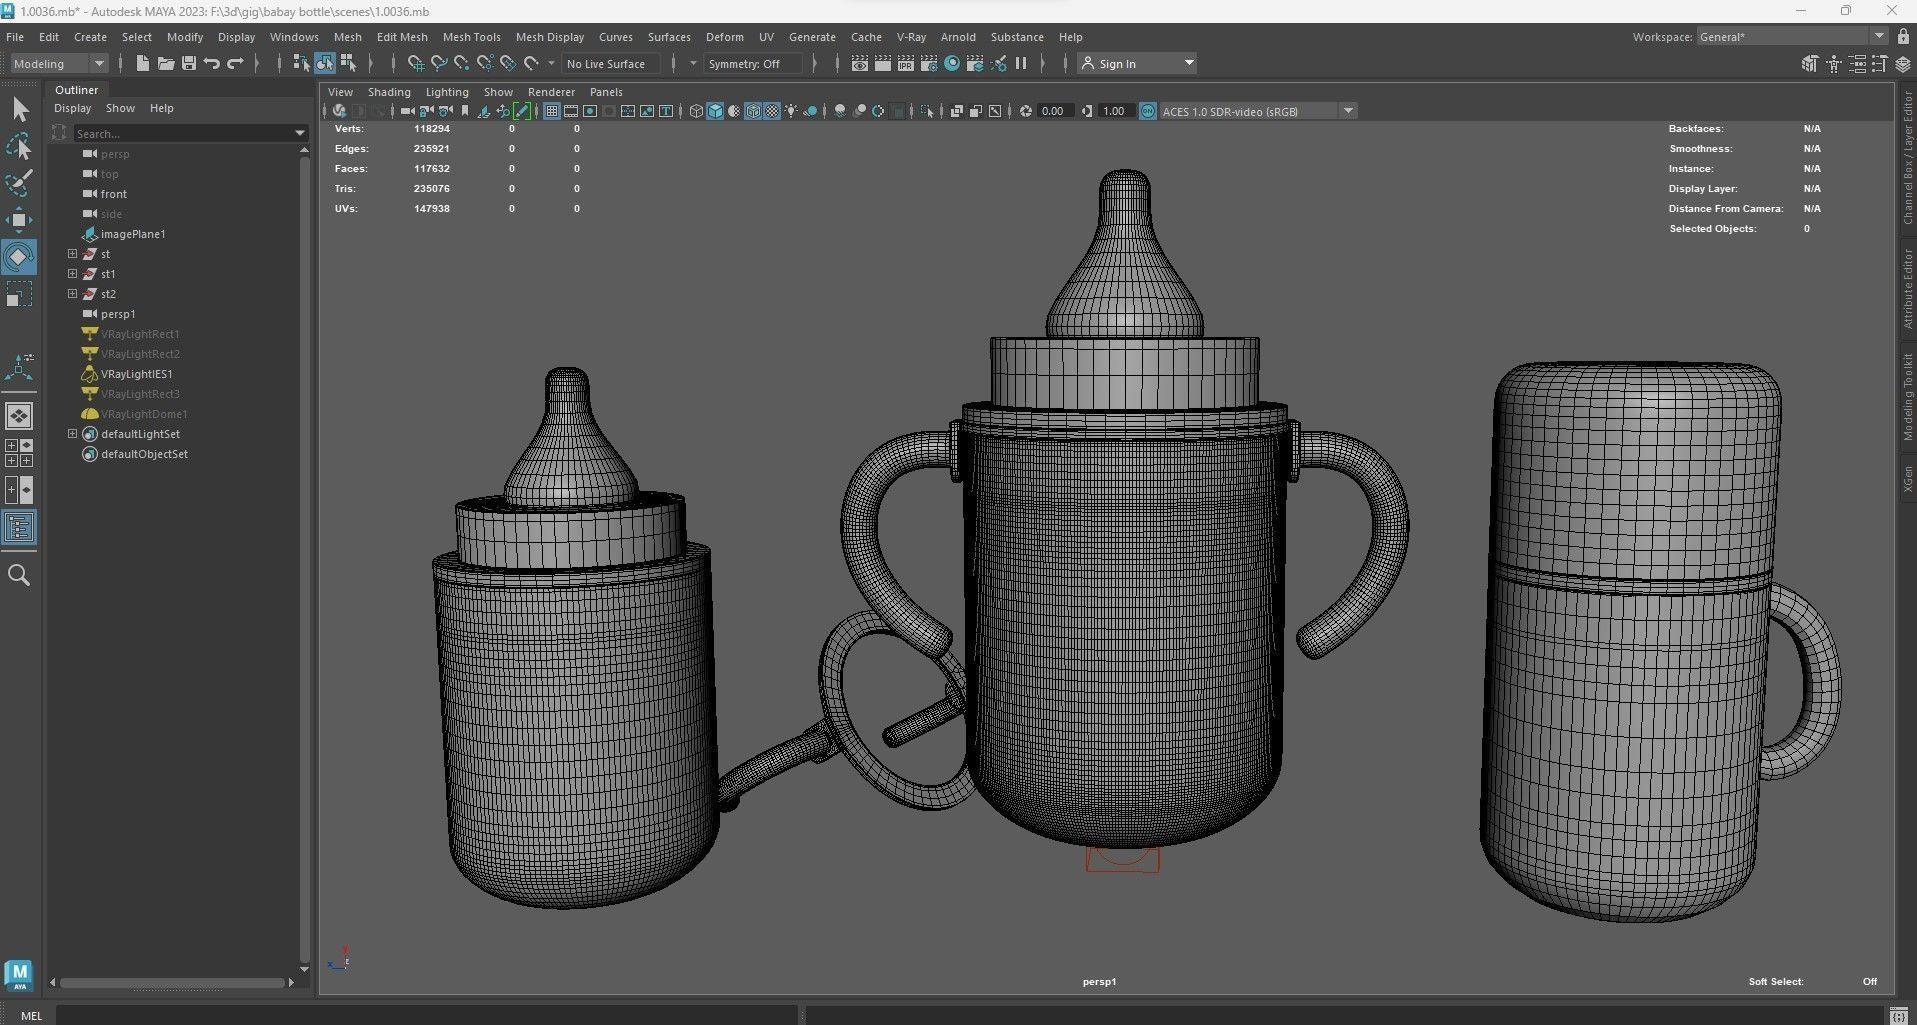Toggle the Modeling Toolkit icon top right
The height and width of the screenshot is (1025, 1917).
(x=1809, y=64)
